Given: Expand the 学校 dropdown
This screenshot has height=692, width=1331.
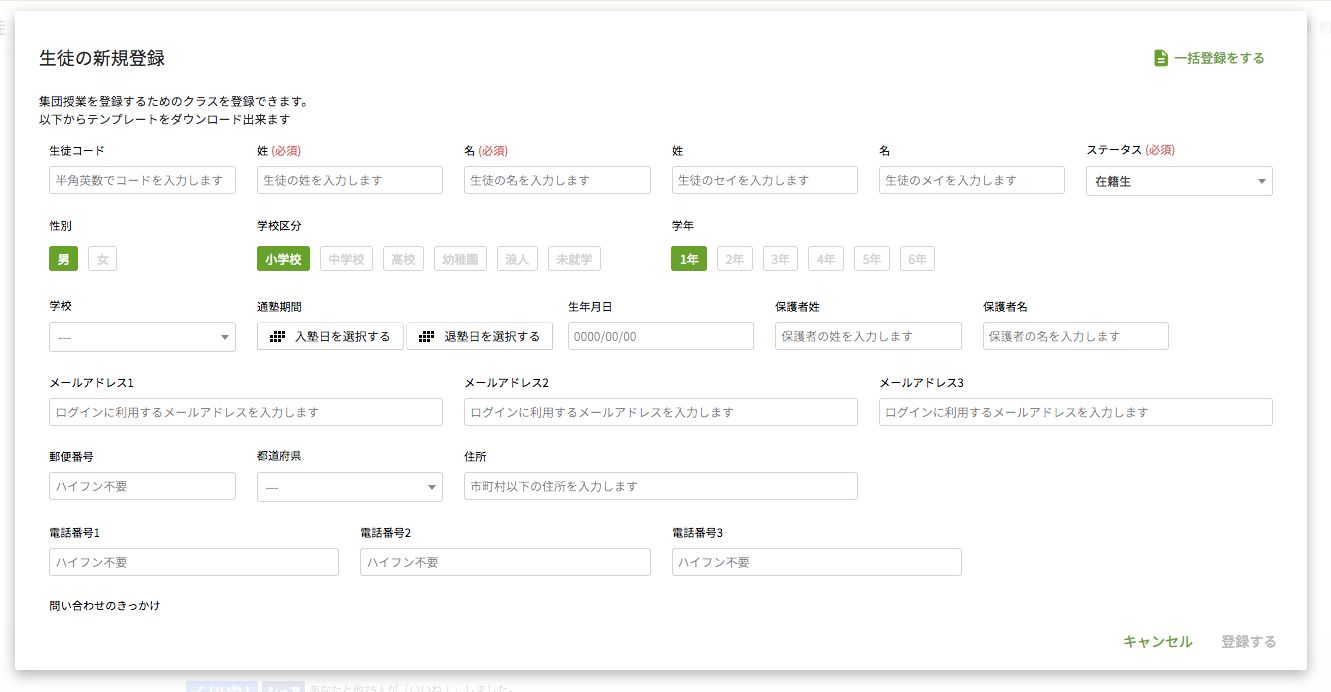Looking at the screenshot, I should tap(142, 337).
